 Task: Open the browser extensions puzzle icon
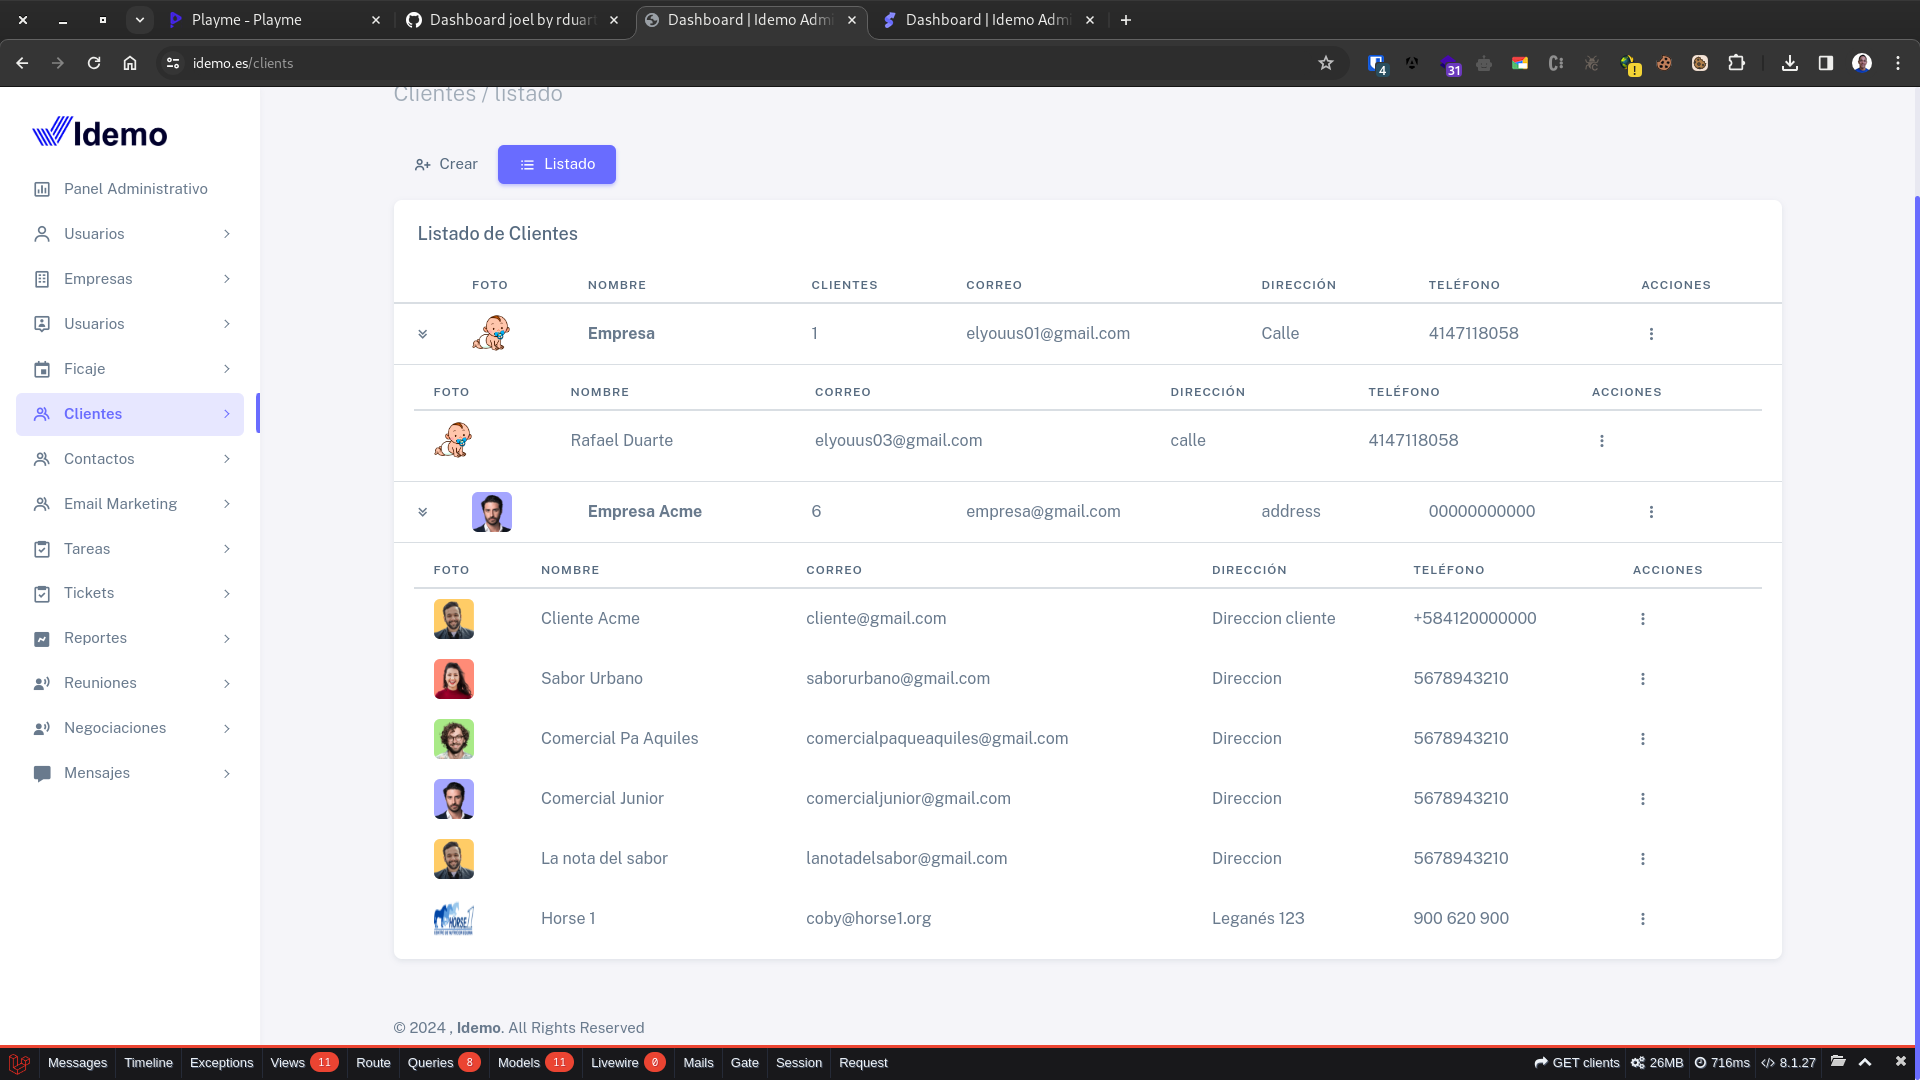click(1736, 63)
